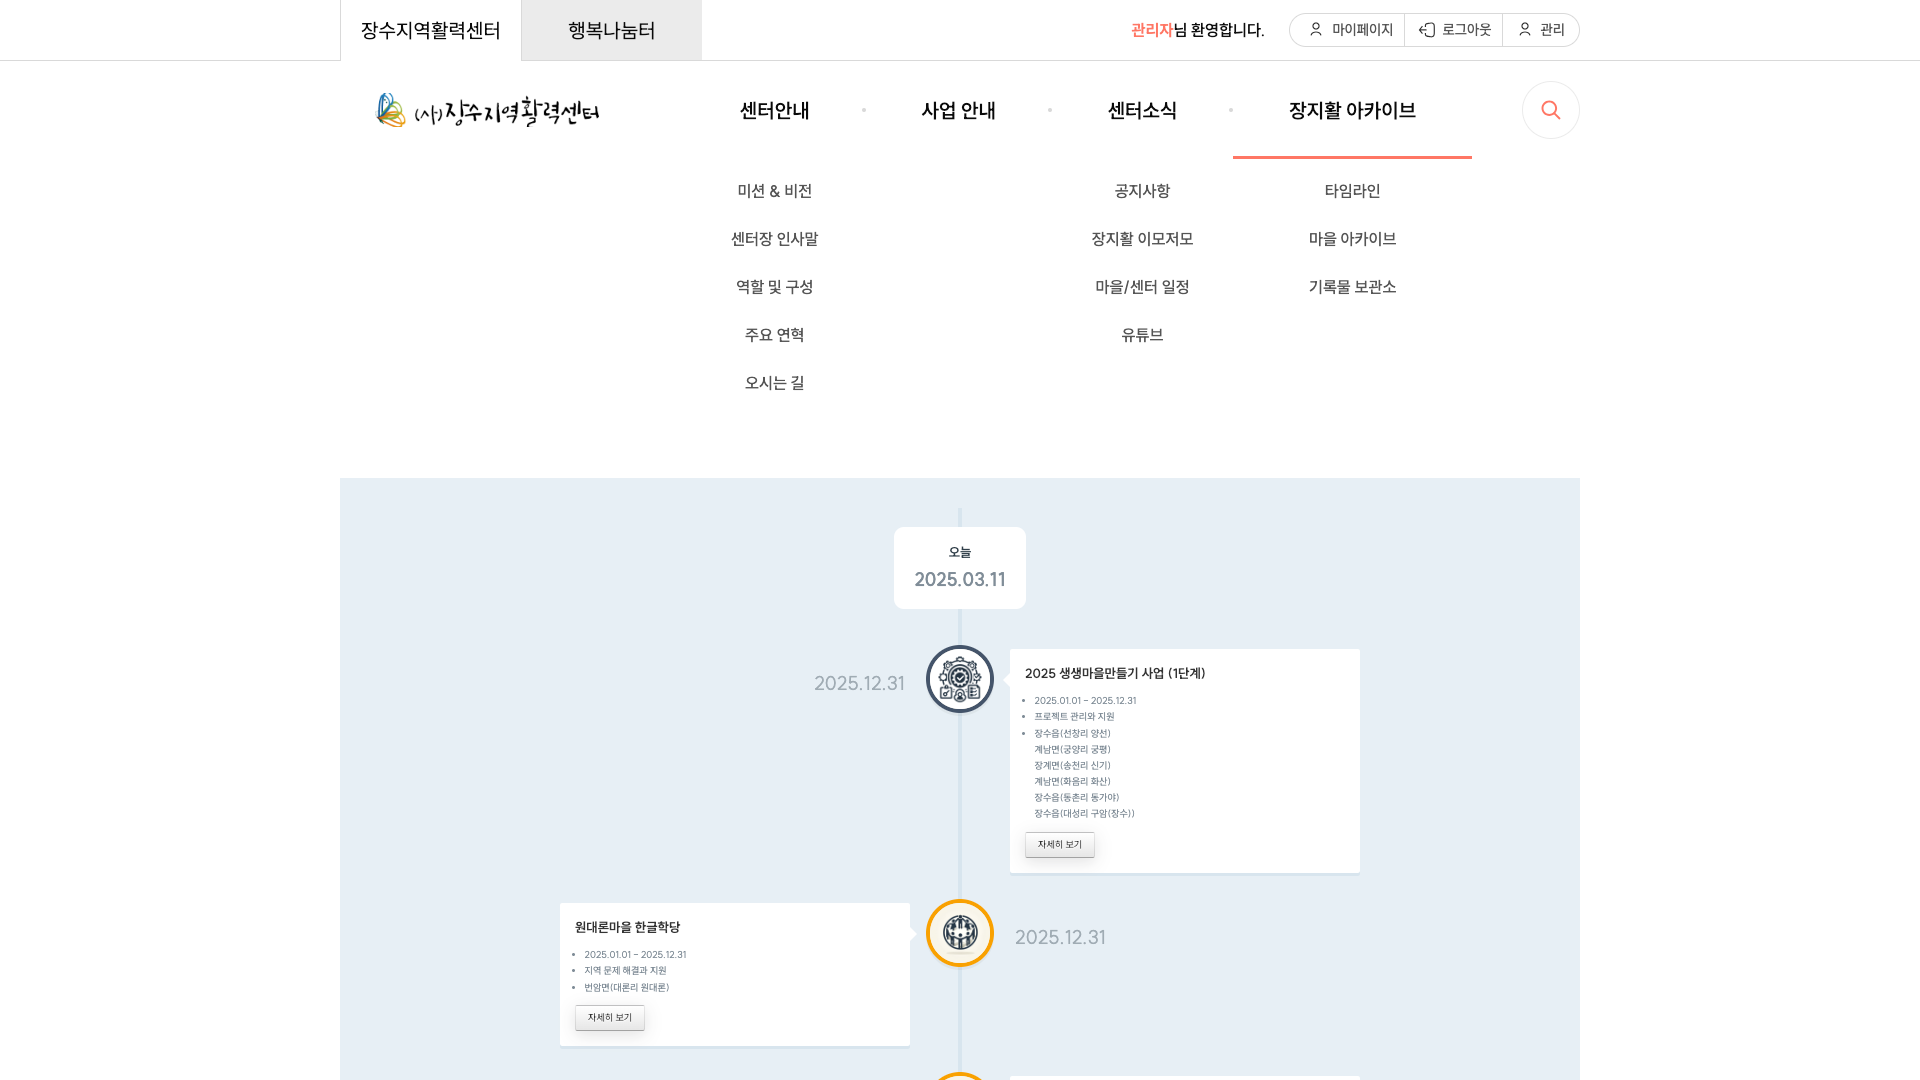Click 자세히 보기 in 원대론마을 한글학당 card
This screenshot has width=1920, height=1080.
610,1018
